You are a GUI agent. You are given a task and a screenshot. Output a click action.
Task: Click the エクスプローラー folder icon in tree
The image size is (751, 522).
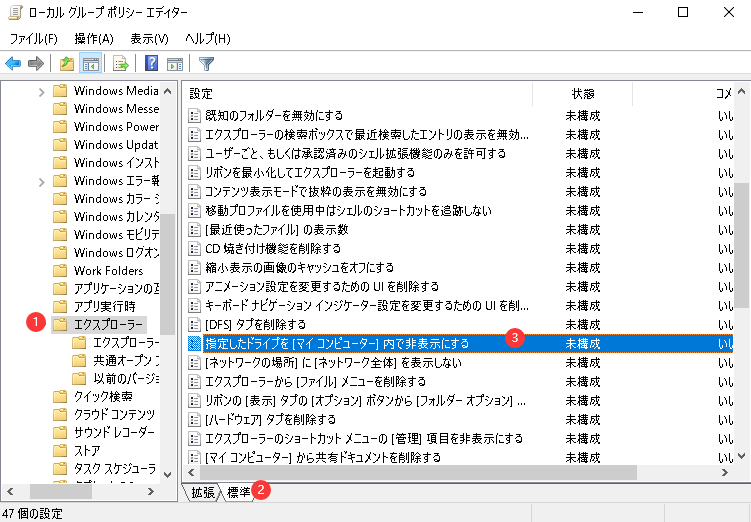tap(60, 325)
